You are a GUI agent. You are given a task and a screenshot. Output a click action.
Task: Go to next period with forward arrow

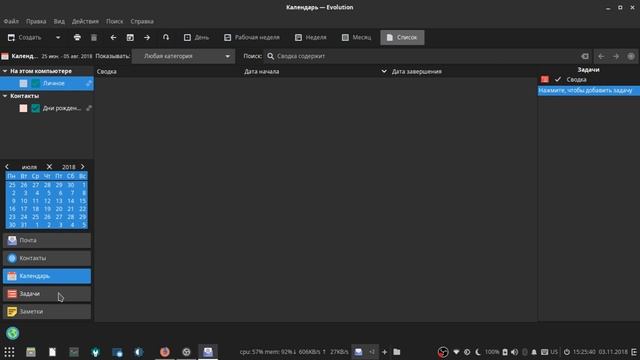click(147, 38)
